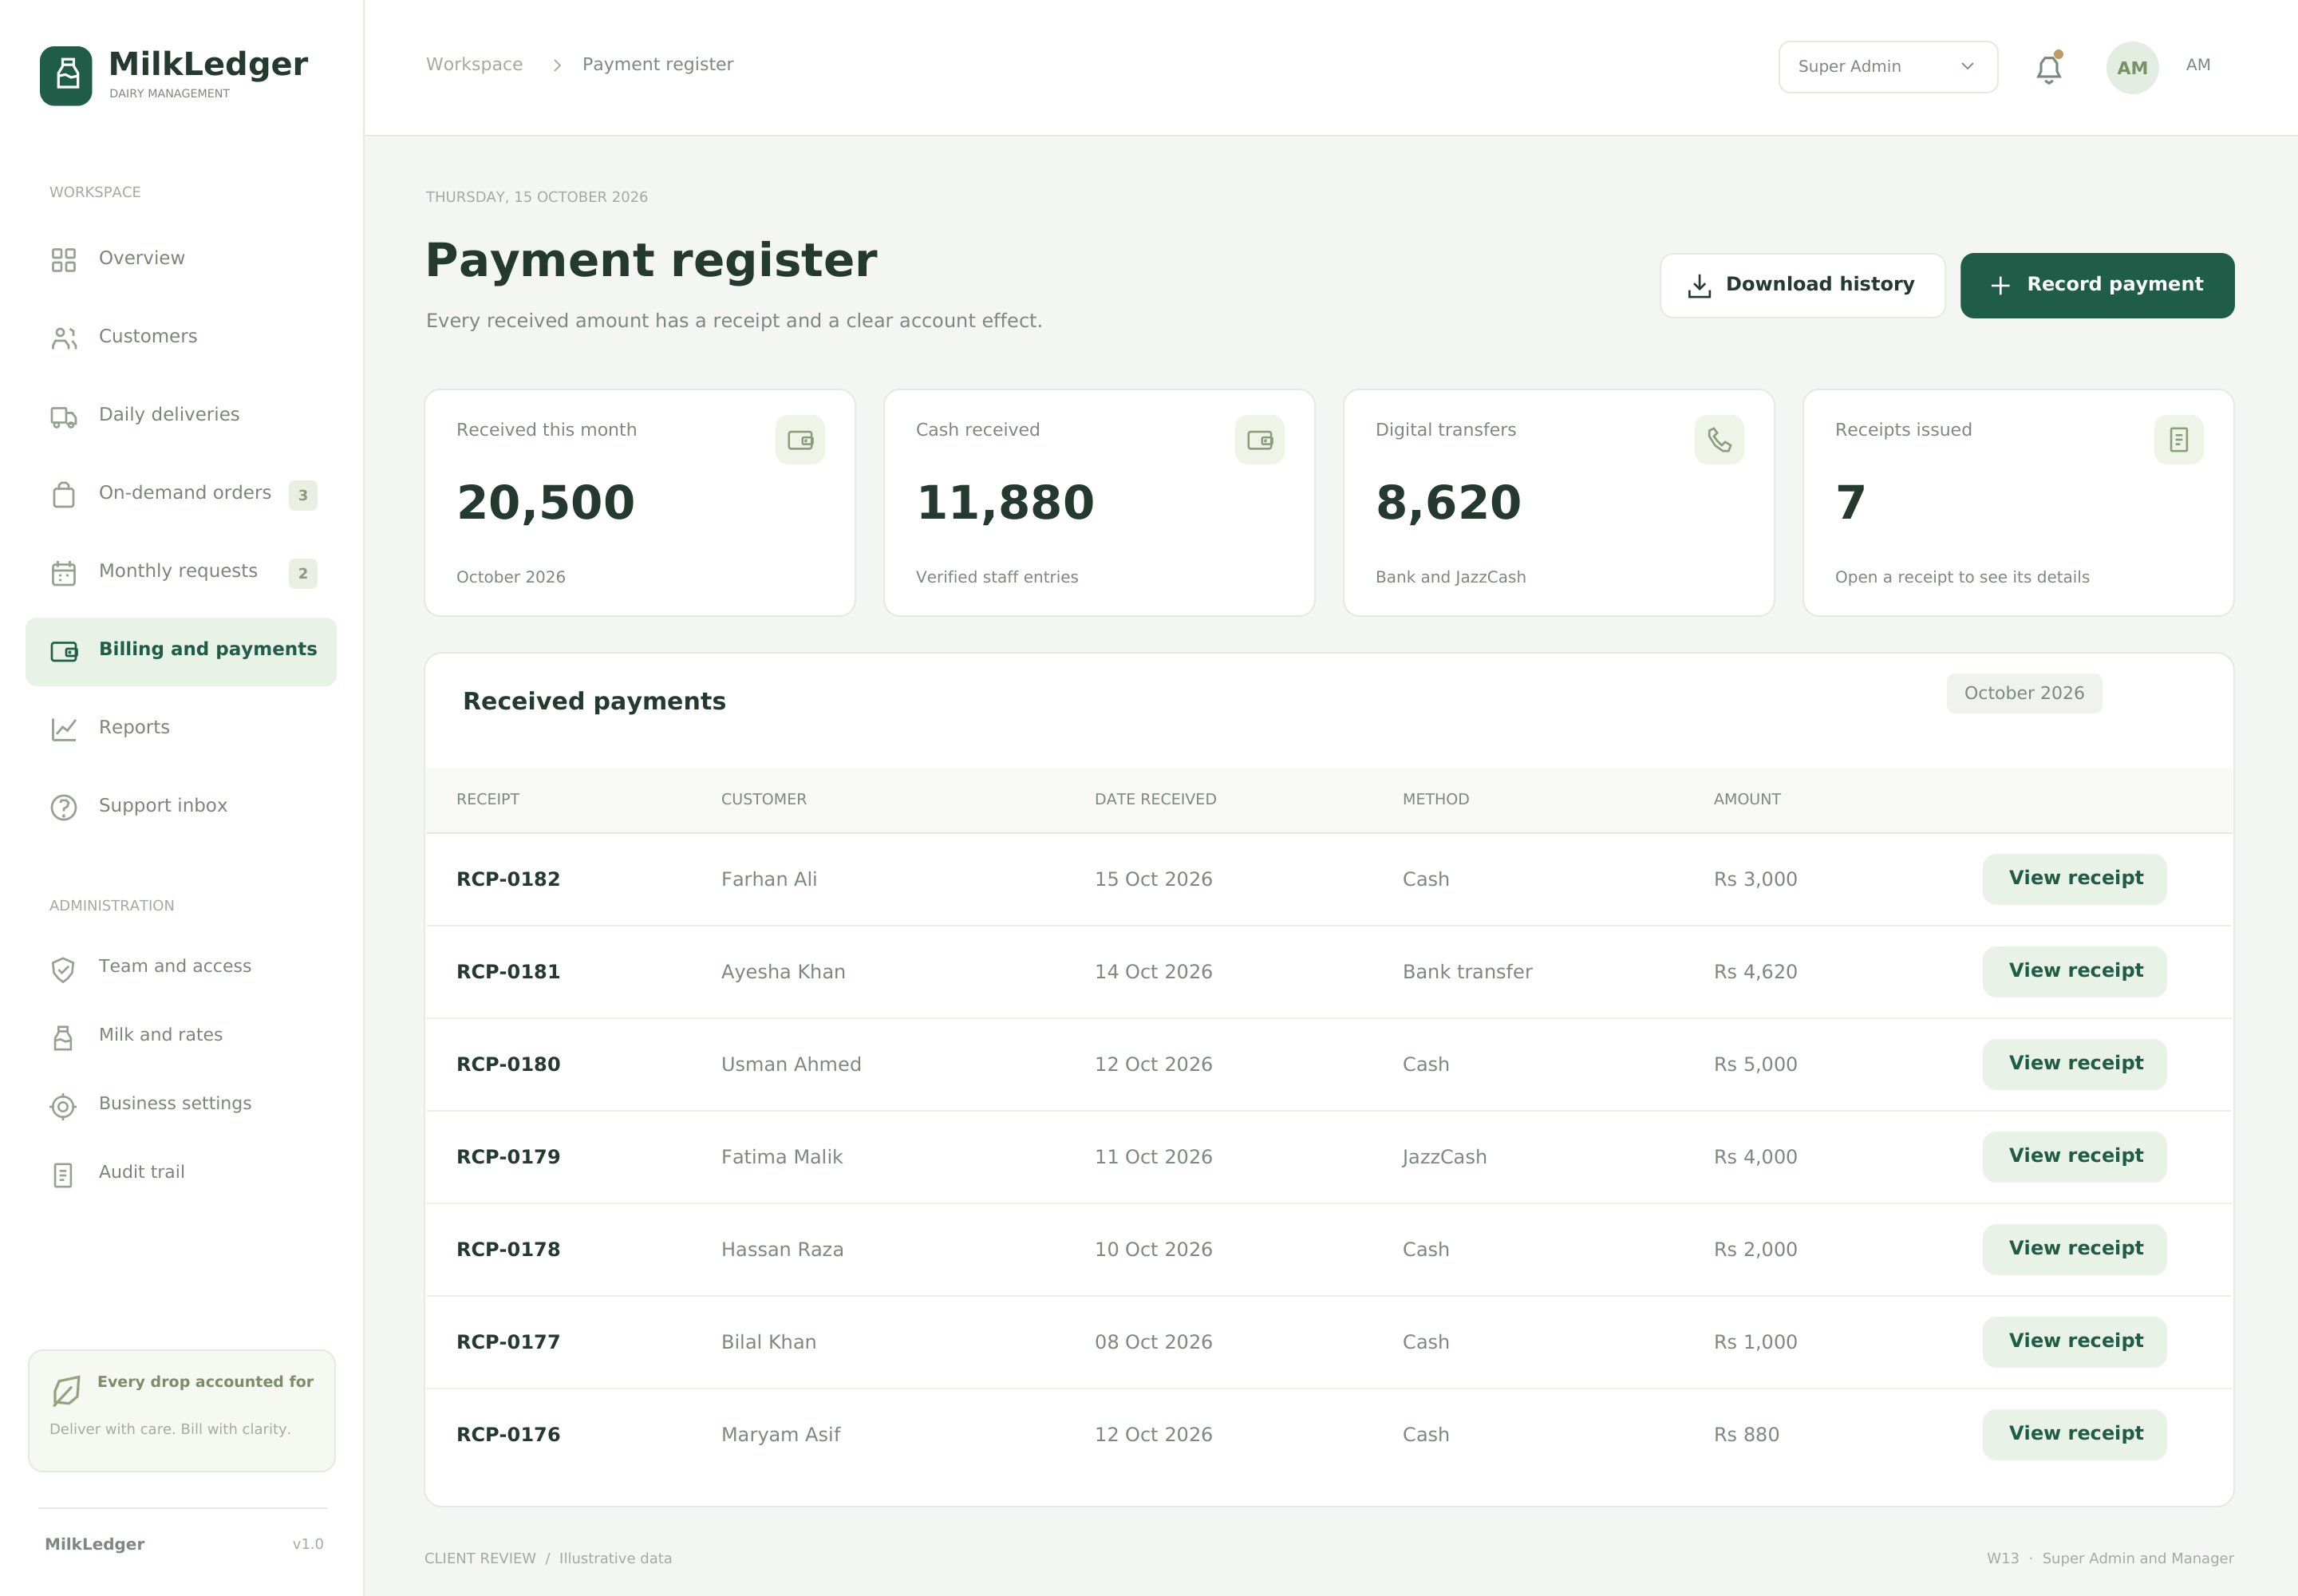The width and height of the screenshot is (2298, 1596).
Task: View receipt for RCP-0177 Bilal Khan
Action: point(2075,1342)
